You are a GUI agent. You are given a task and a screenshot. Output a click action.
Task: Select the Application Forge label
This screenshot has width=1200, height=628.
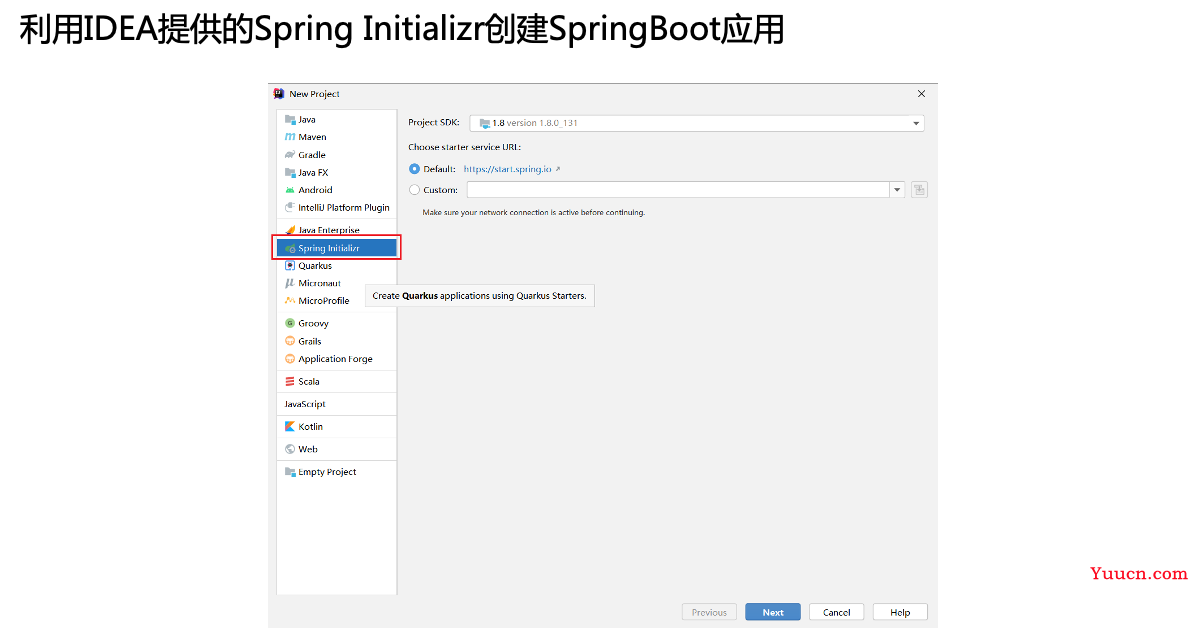pos(335,359)
